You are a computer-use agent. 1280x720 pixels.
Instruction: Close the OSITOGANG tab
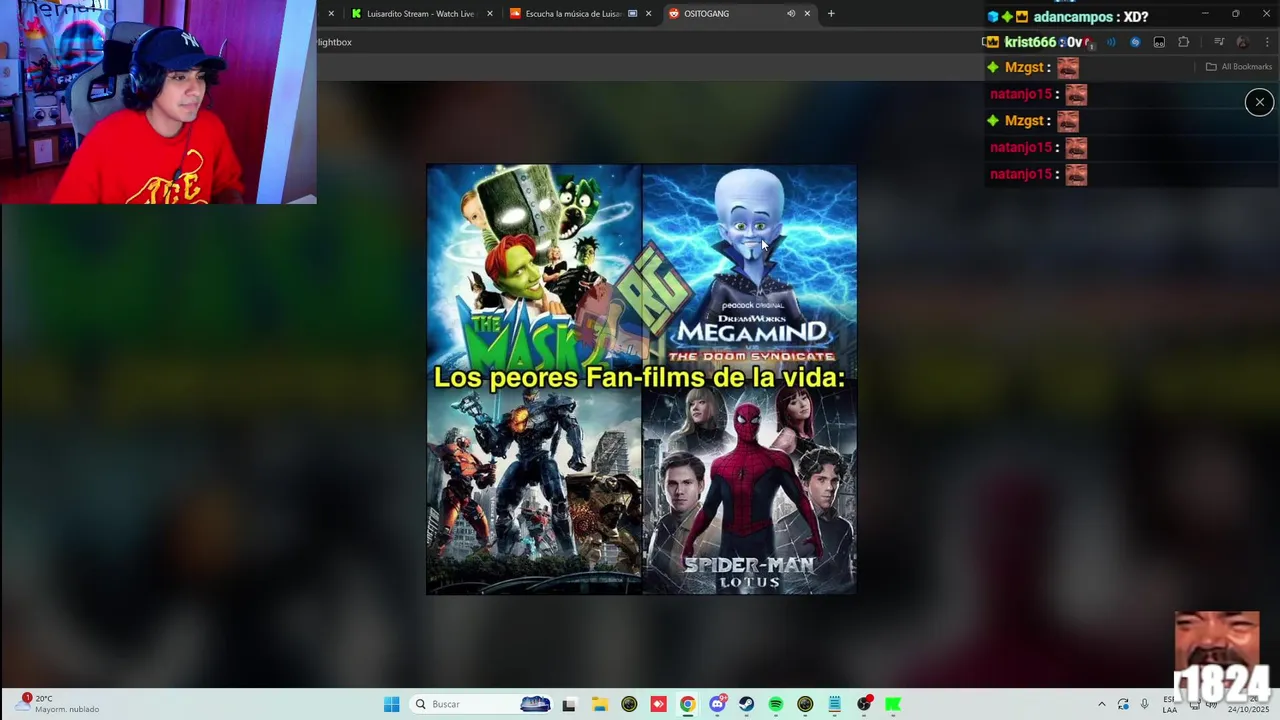tap(807, 14)
